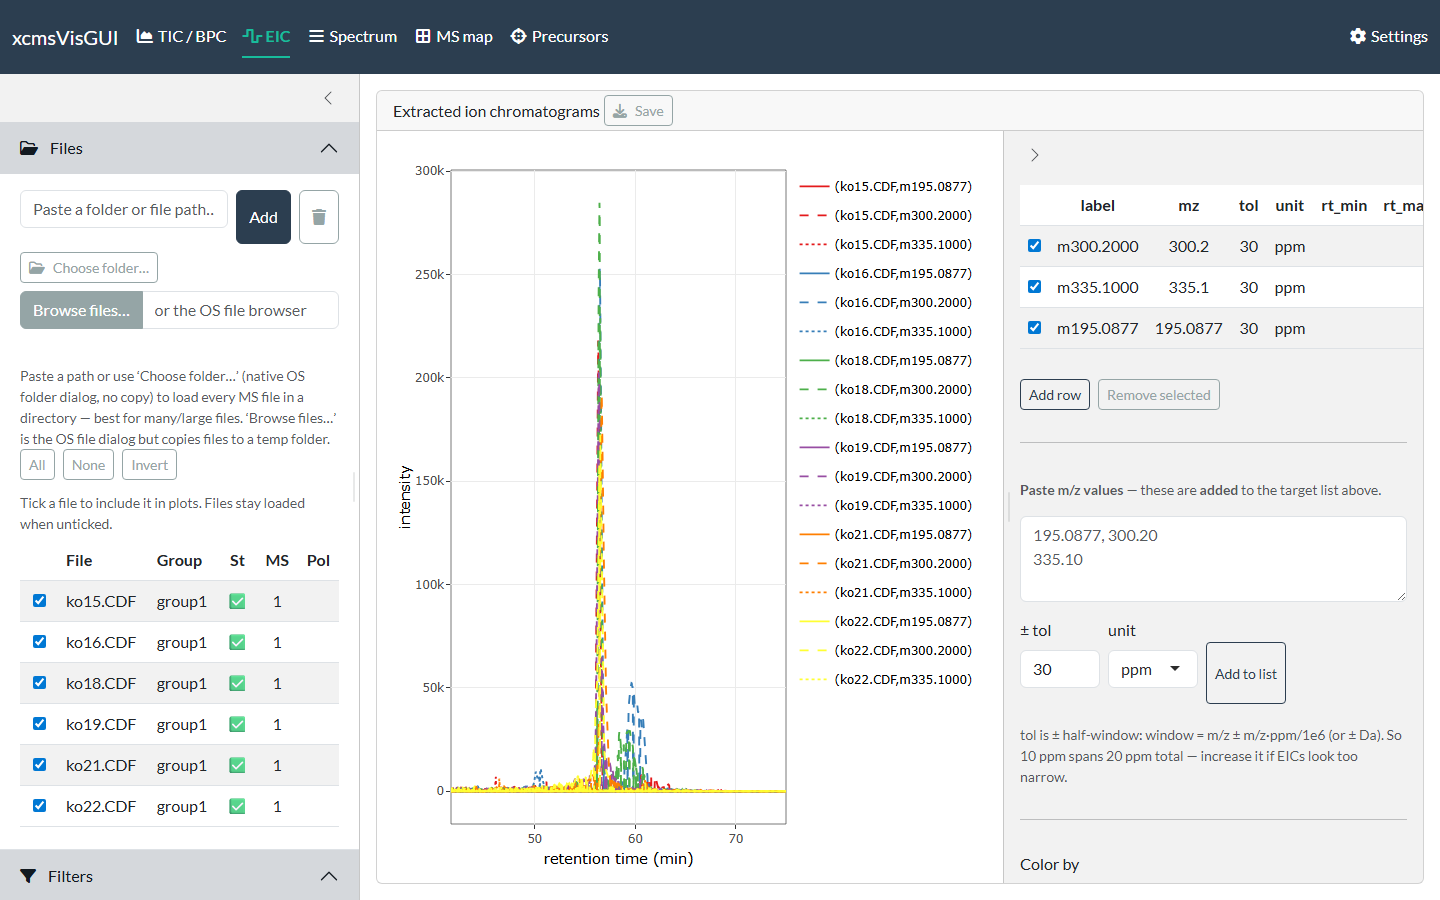
Task: Click the Add row button
Action: [1055, 395]
